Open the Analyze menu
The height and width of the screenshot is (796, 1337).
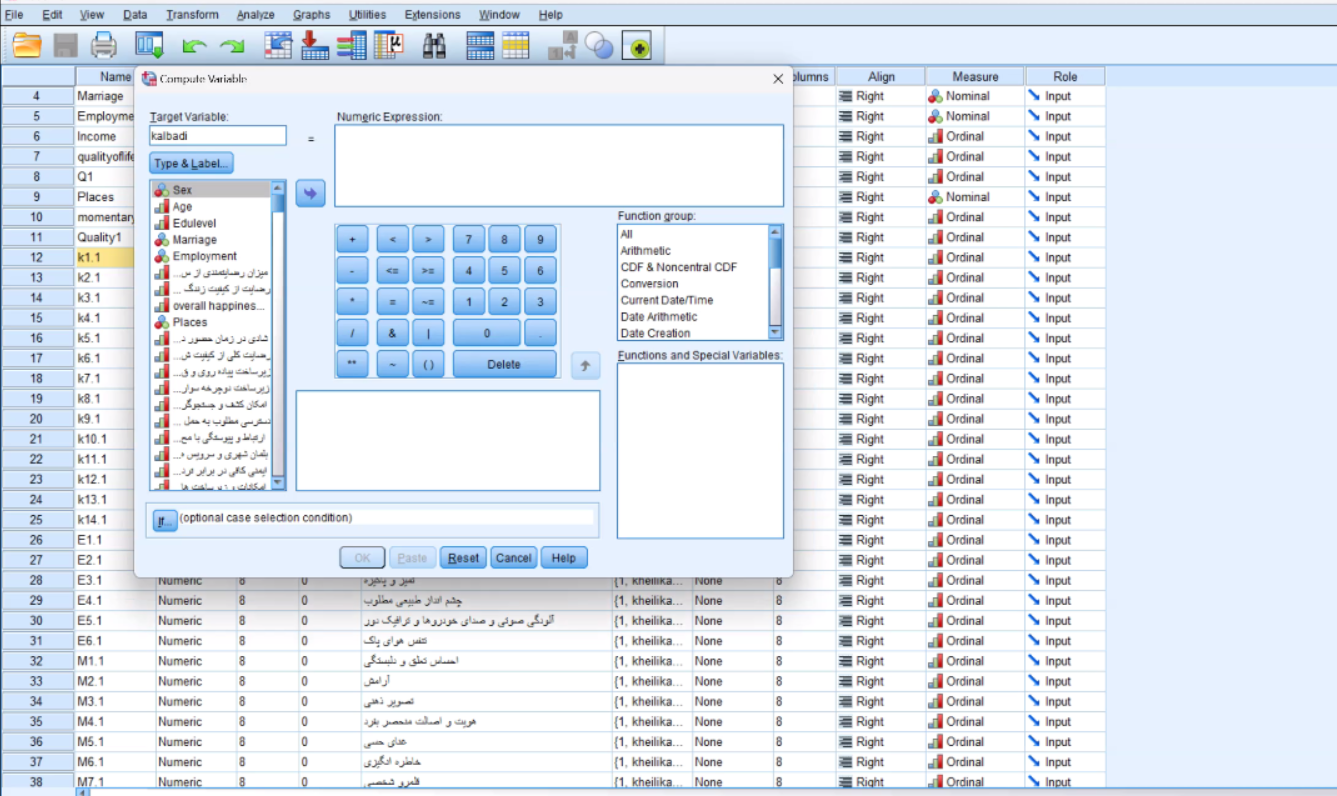[x=256, y=15]
